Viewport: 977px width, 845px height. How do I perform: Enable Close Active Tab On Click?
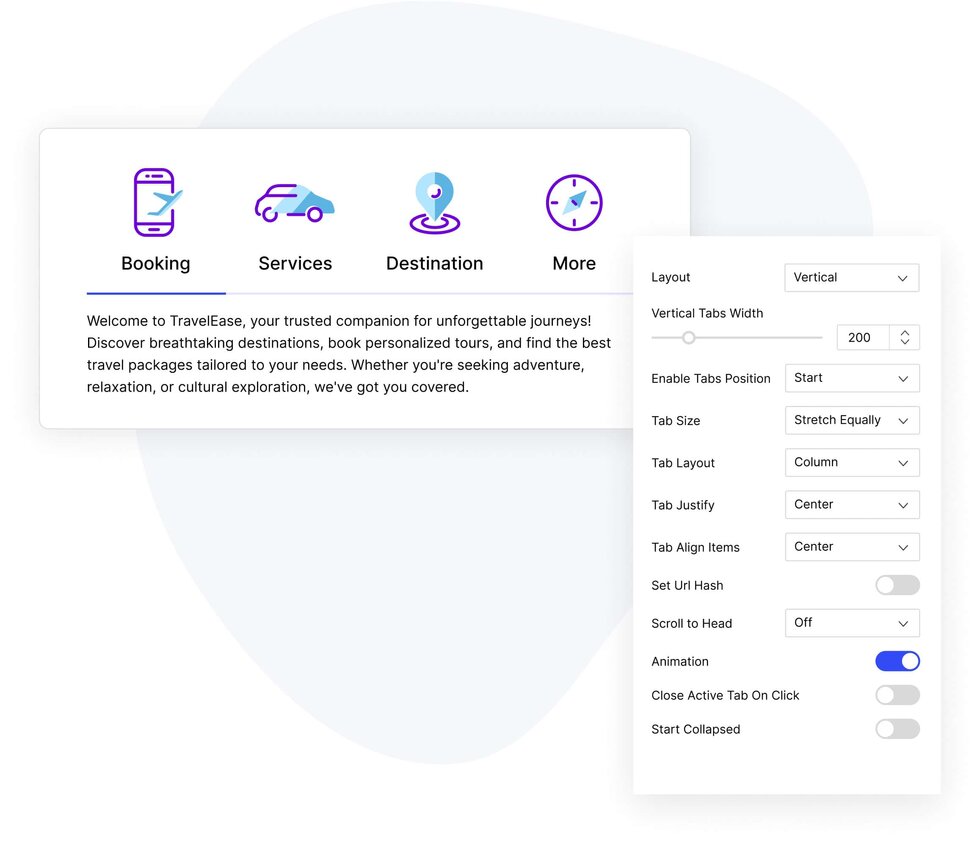pos(897,695)
